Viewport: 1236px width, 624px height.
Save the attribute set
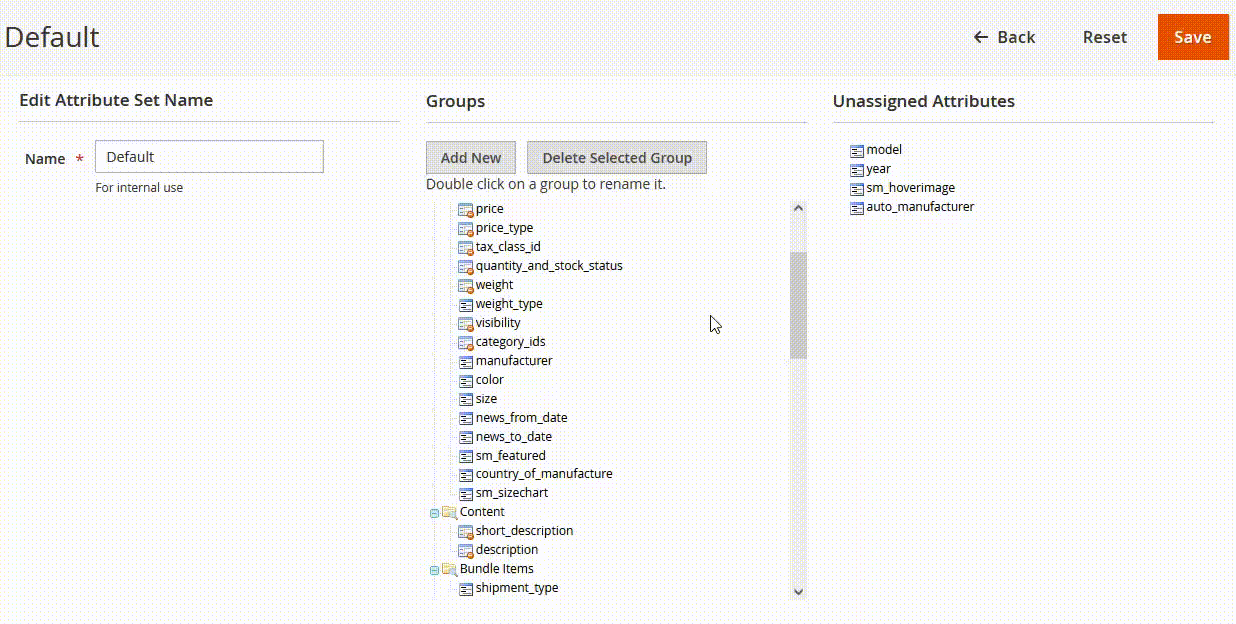(1193, 37)
